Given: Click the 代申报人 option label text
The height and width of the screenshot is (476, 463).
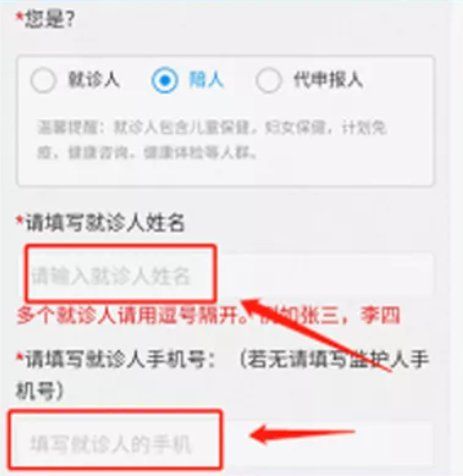Looking at the screenshot, I should (328, 80).
